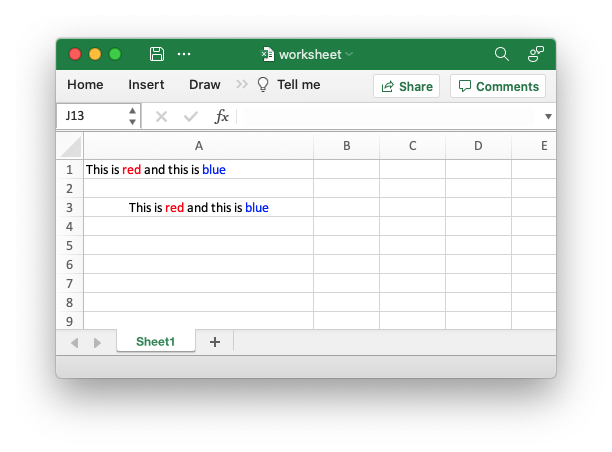Switch to the Insert tab
The width and height of the screenshot is (612, 452).
click(146, 85)
